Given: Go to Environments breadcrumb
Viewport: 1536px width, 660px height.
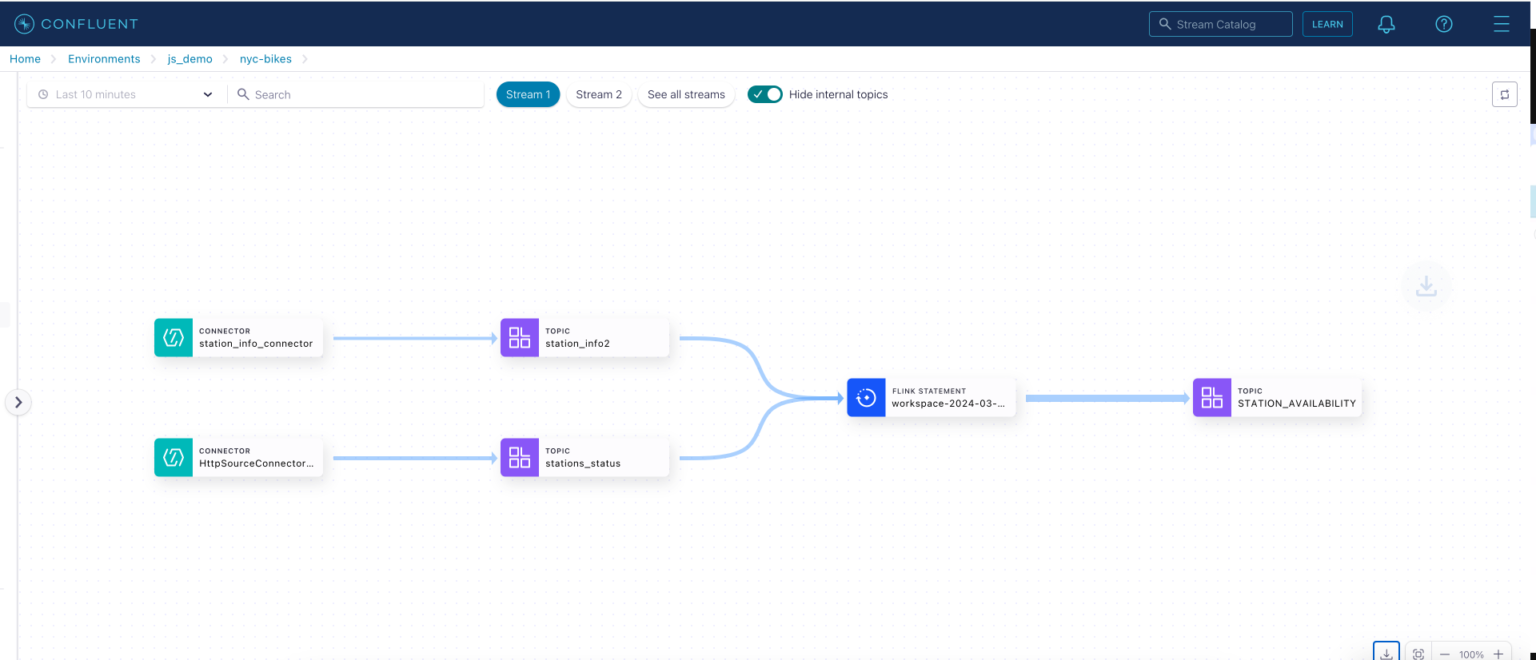Looking at the screenshot, I should tap(104, 59).
